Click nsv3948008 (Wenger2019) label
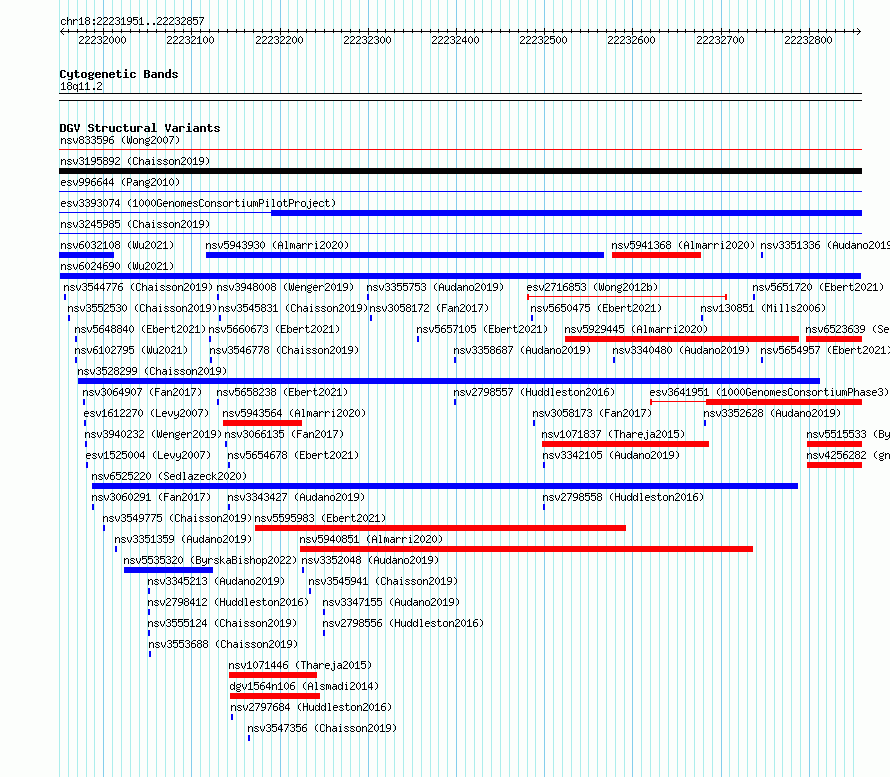The height and width of the screenshot is (777, 890). (285, 287)
